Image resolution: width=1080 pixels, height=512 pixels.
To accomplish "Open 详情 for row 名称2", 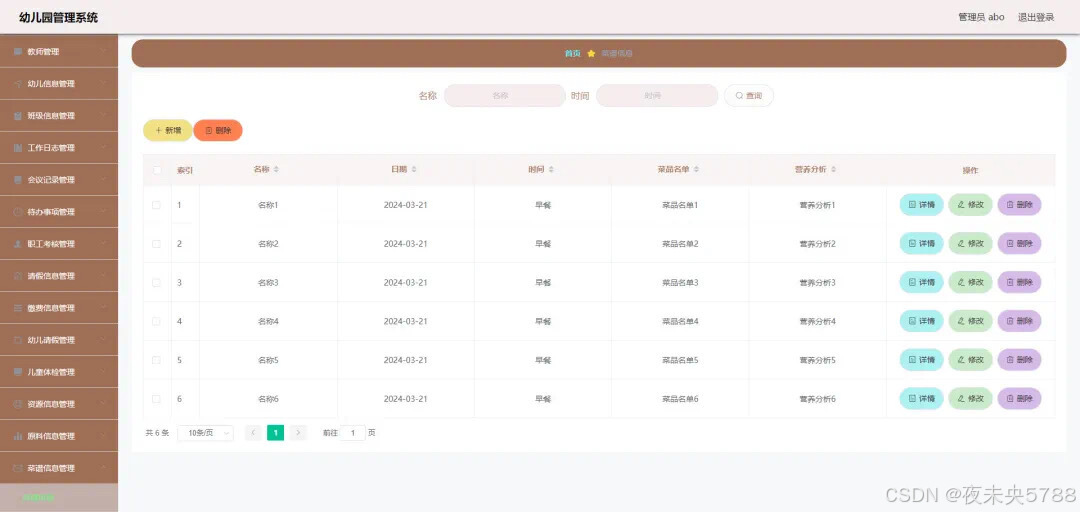I will coord(922,243).
